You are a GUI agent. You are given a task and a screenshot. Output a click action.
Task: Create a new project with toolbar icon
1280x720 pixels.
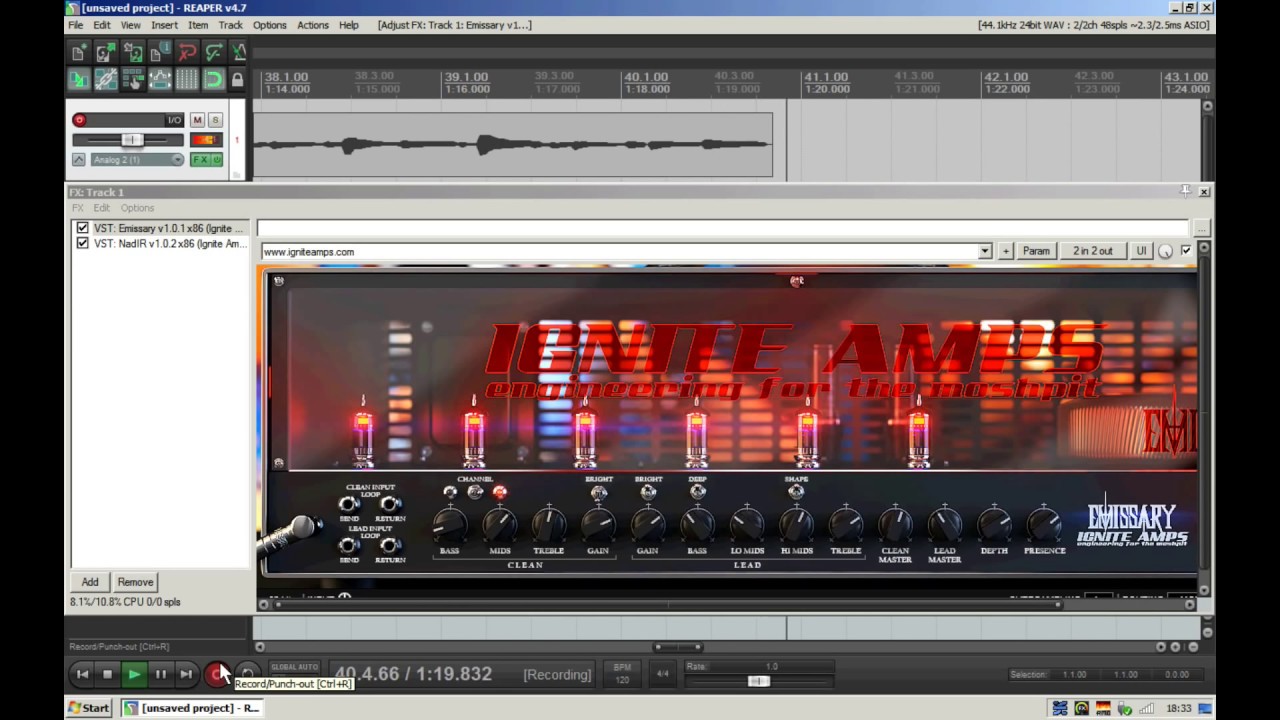[x=79, y=53]
